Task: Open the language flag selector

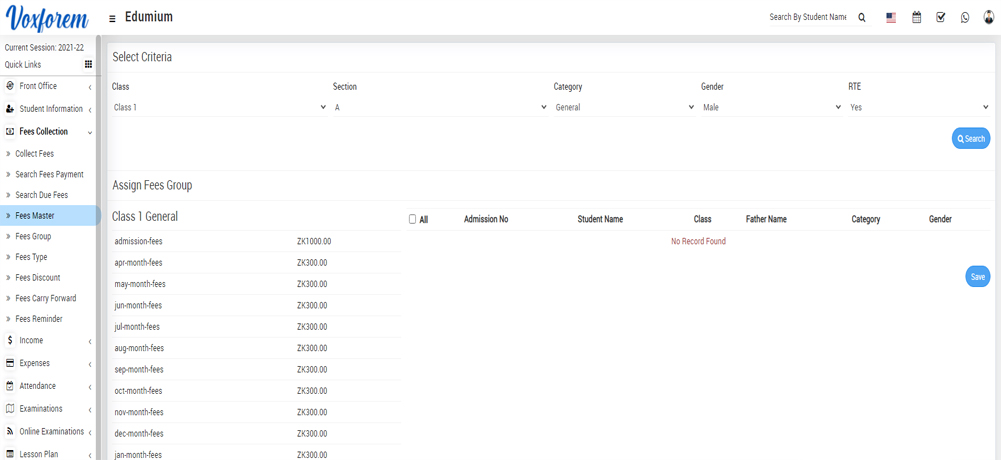Action: click(x=891, y=18)
